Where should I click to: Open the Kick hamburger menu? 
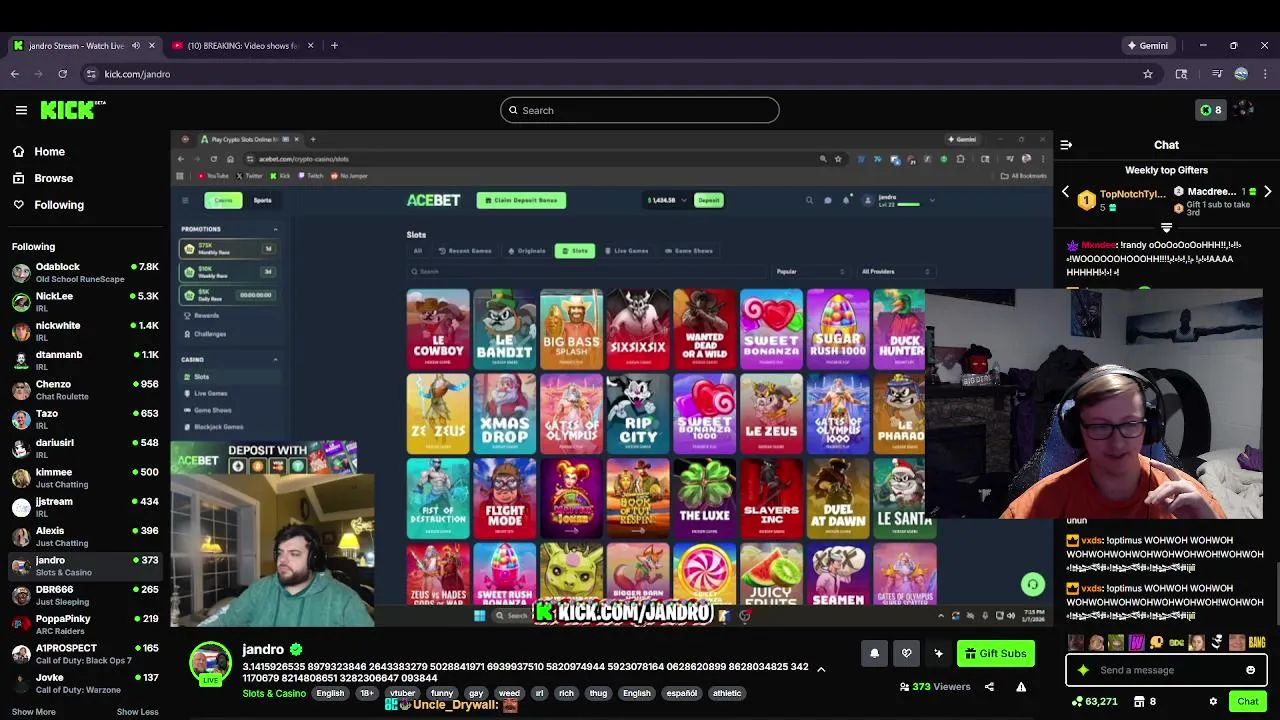point(21,110)
